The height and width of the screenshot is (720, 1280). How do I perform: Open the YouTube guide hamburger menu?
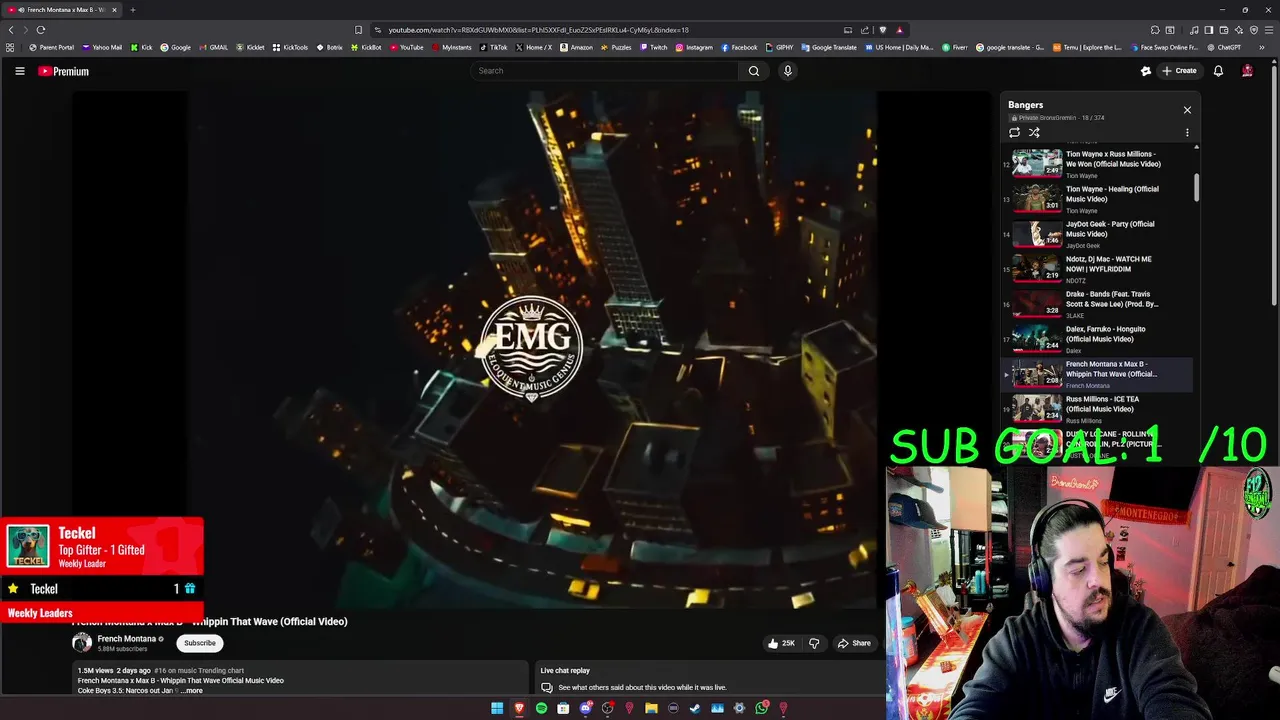19,71
